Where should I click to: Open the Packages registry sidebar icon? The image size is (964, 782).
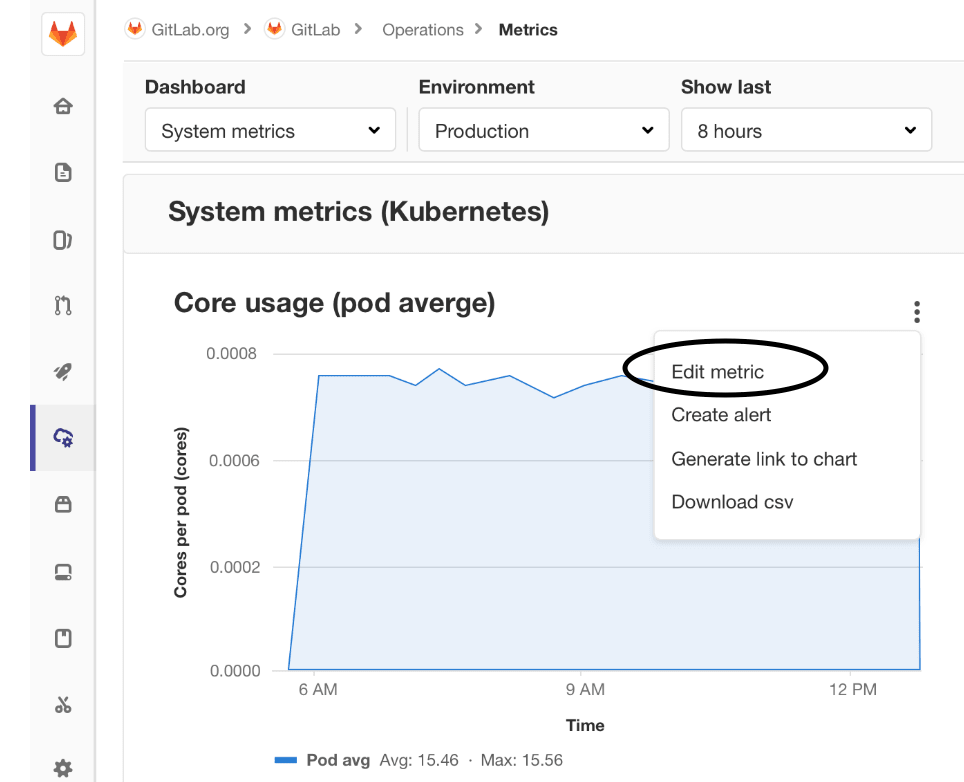point(62,504)
